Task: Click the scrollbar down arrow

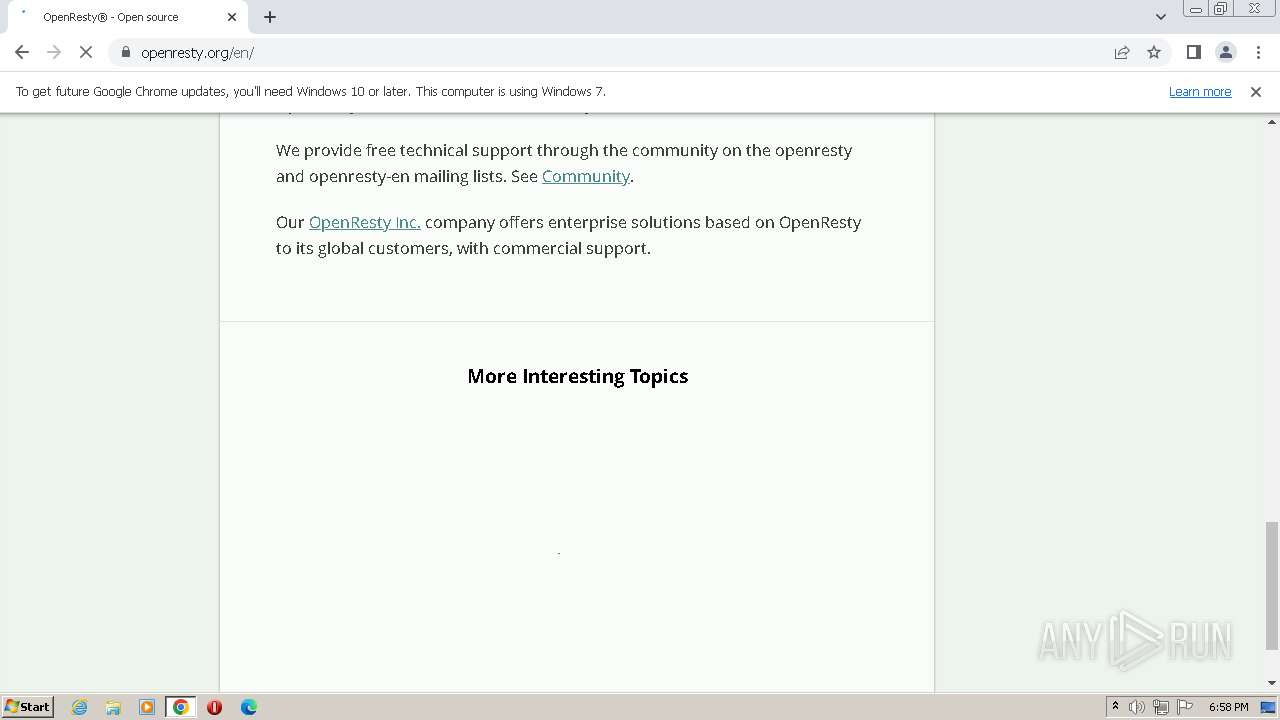Action: [1272, 684]
